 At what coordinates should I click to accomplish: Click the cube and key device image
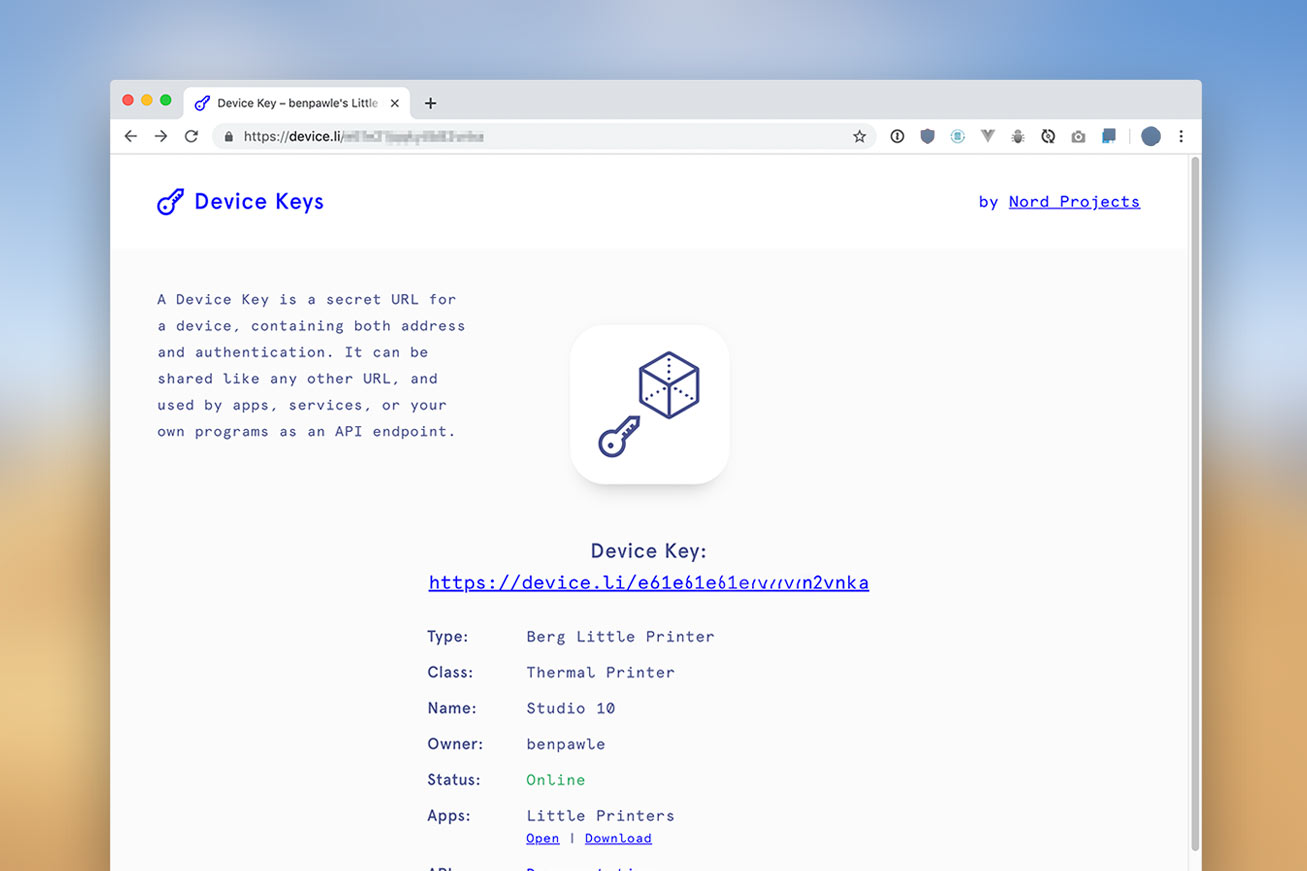click(650, 404)
